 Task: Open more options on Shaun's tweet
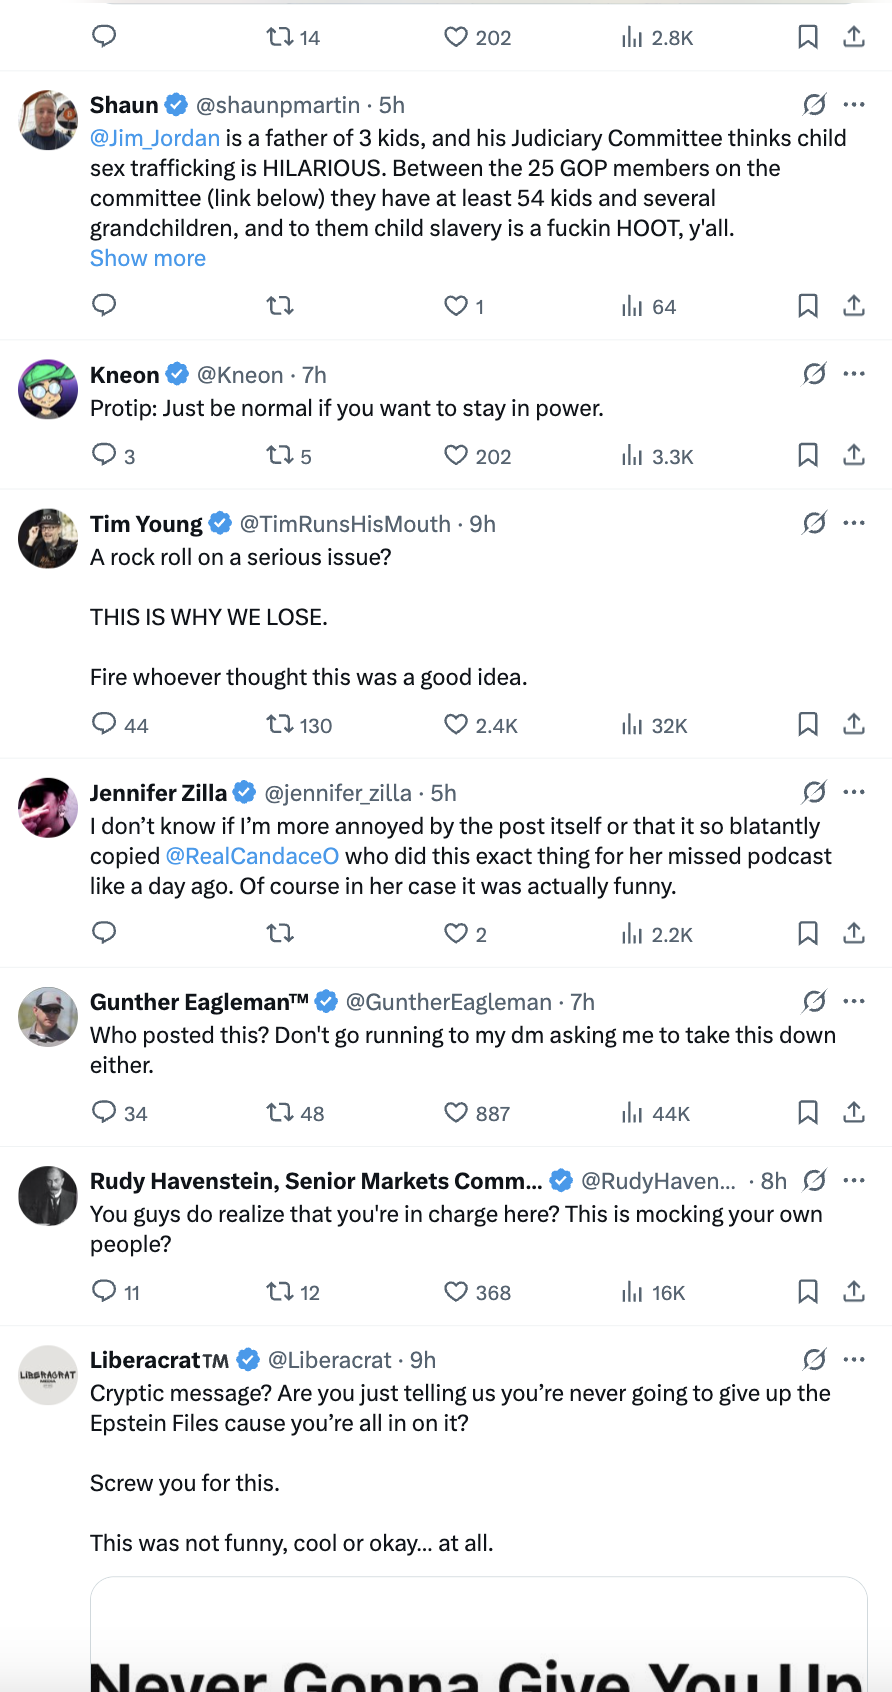pos(854,104)
